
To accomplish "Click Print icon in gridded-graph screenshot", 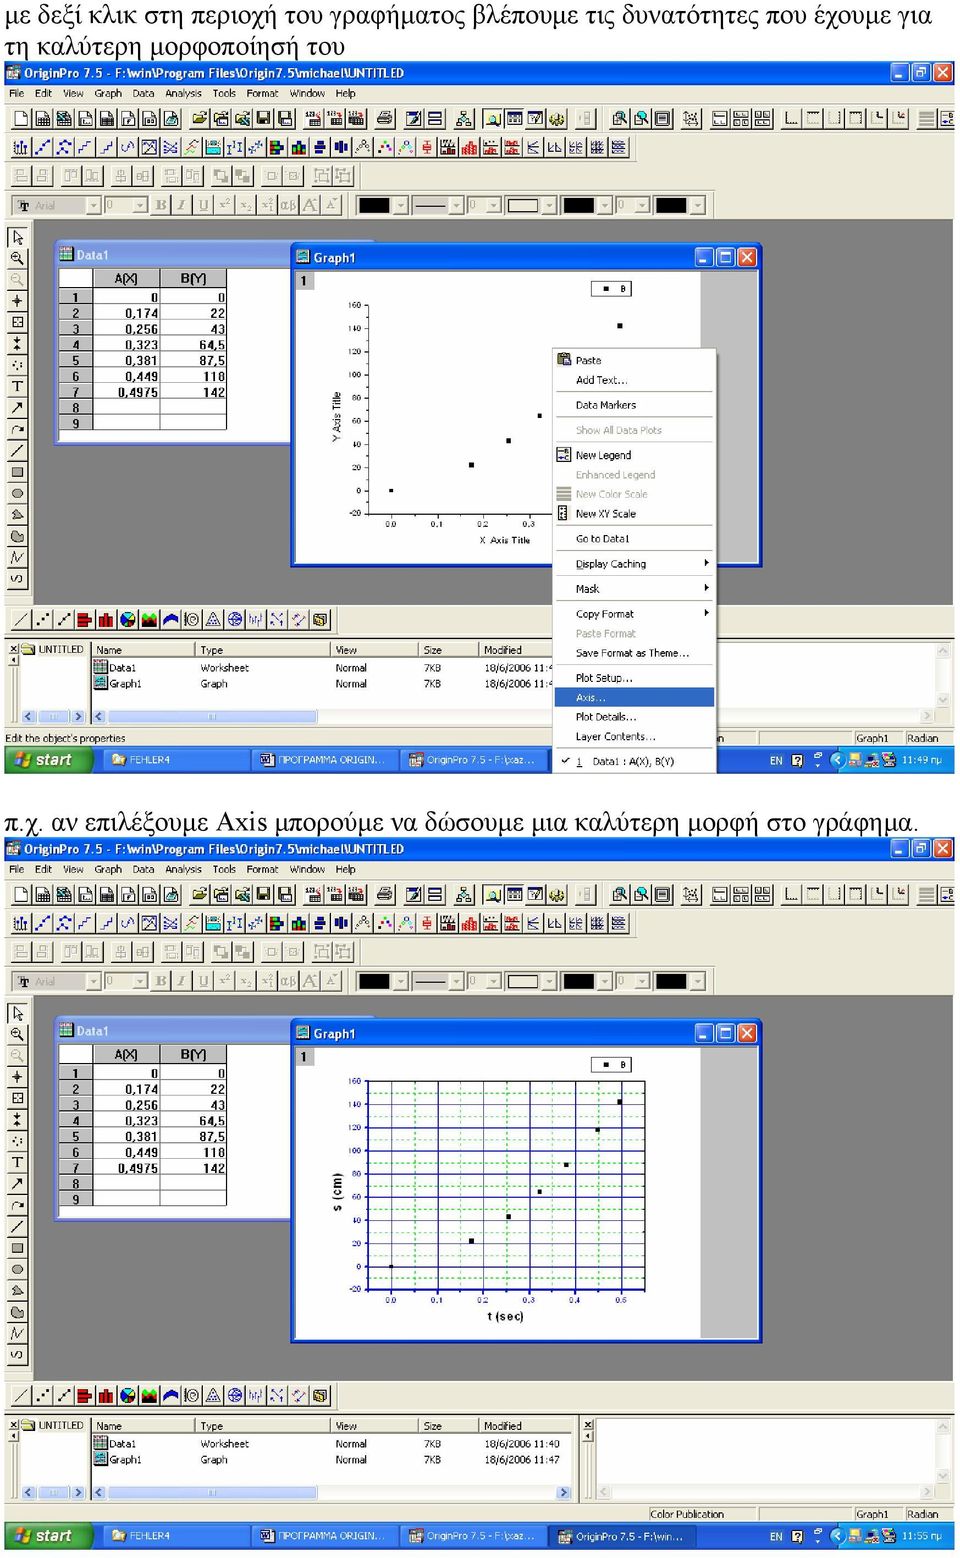I will coord(385,895).
